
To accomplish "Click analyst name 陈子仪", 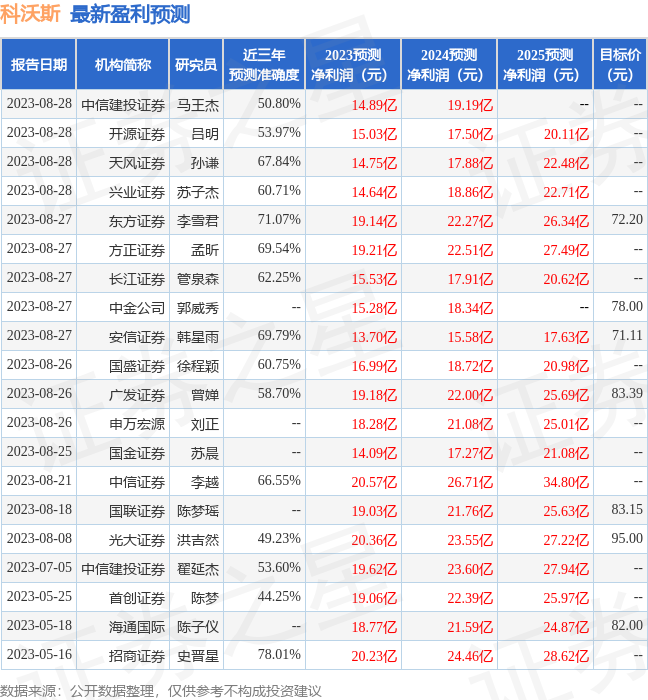I will pos(198,627).
